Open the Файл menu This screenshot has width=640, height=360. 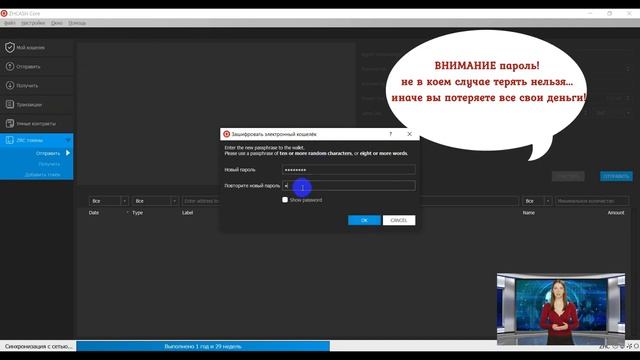coord(9,23)
